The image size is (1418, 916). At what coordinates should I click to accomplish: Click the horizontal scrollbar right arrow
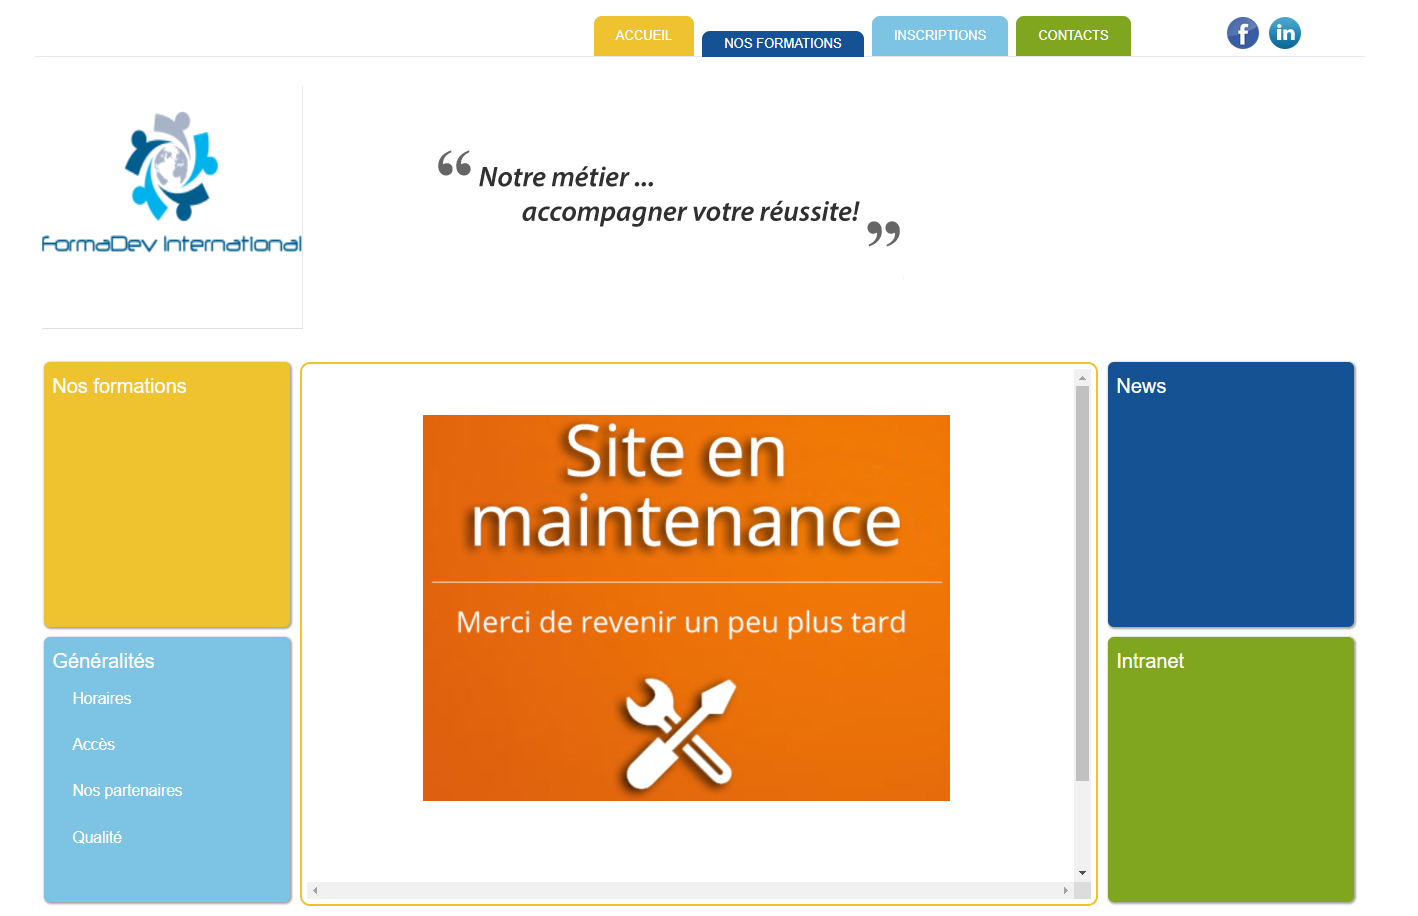tap(1065, 890)
